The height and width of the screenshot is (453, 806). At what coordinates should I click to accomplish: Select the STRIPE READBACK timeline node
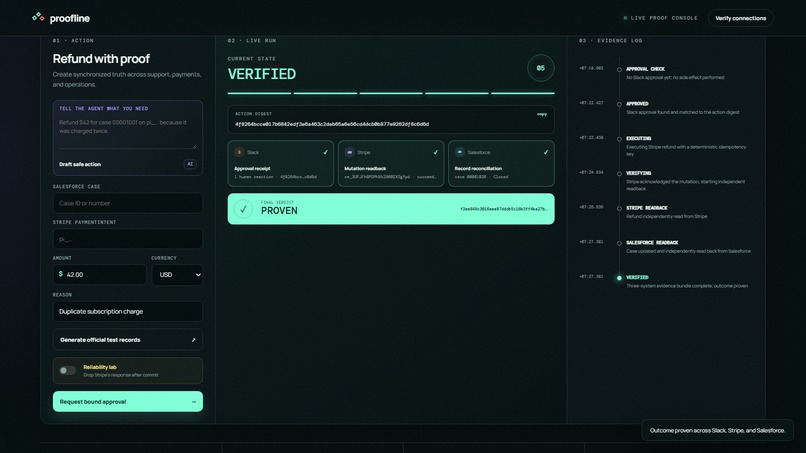[x=619, y=209]
